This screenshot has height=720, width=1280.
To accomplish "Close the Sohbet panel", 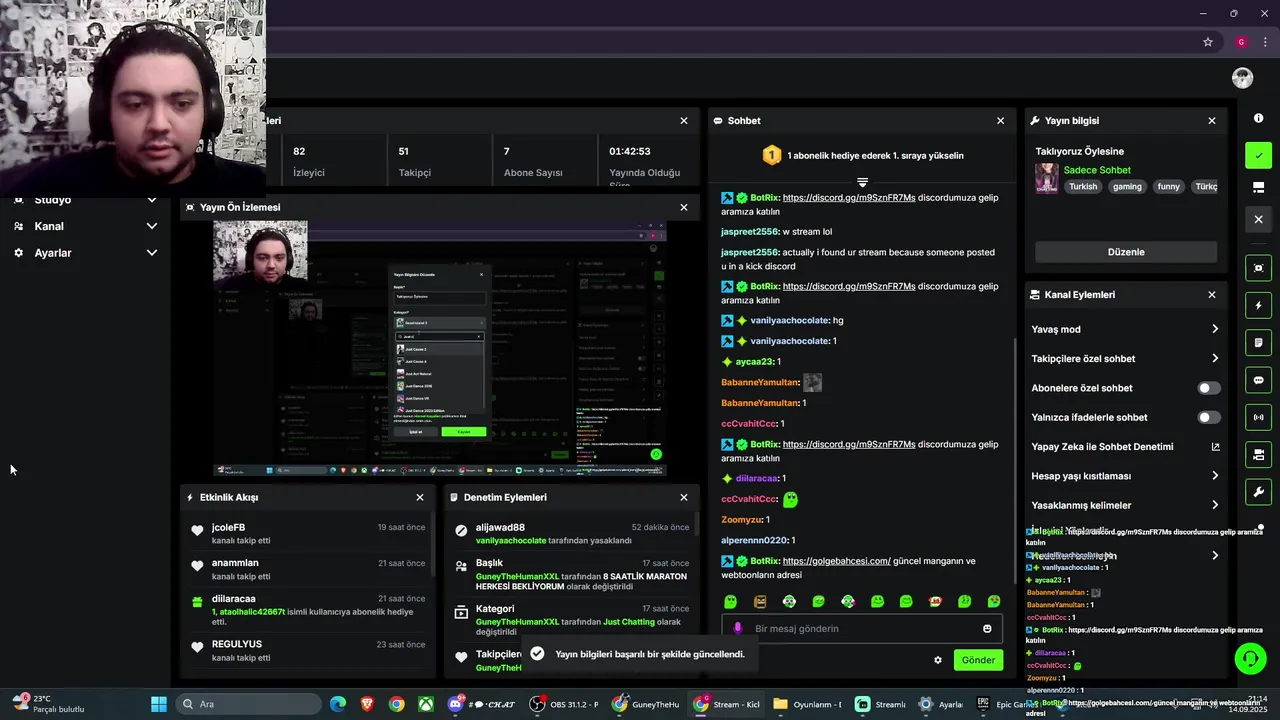I will (1000, 121).
